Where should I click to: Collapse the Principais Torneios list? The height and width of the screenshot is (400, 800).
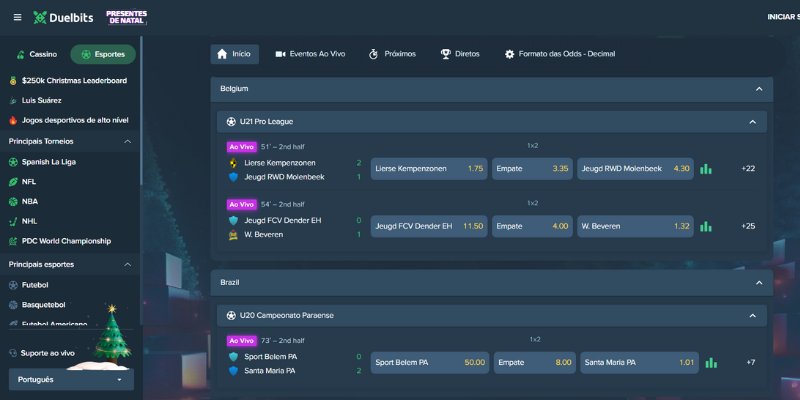(x=128, y=141)
